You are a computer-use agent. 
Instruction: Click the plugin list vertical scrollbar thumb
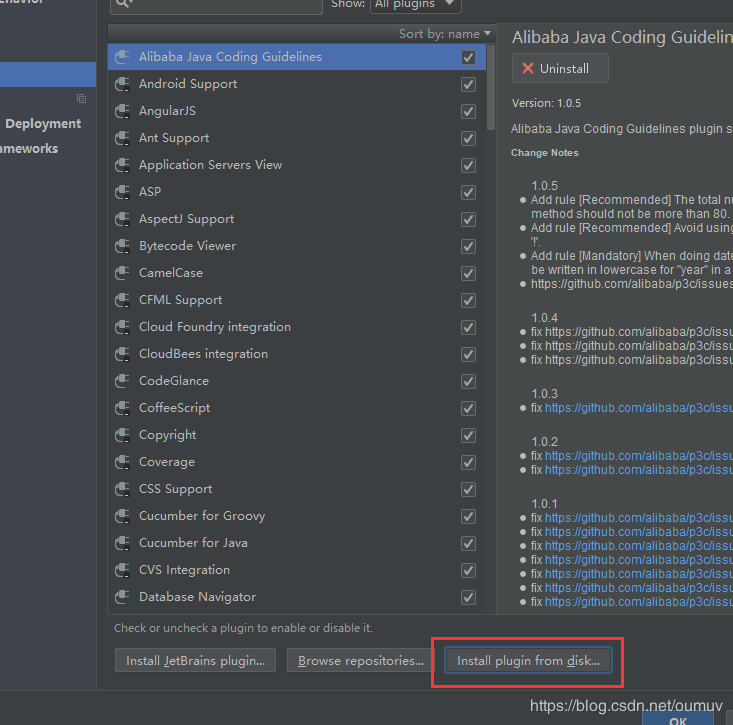tap(490, 87)
